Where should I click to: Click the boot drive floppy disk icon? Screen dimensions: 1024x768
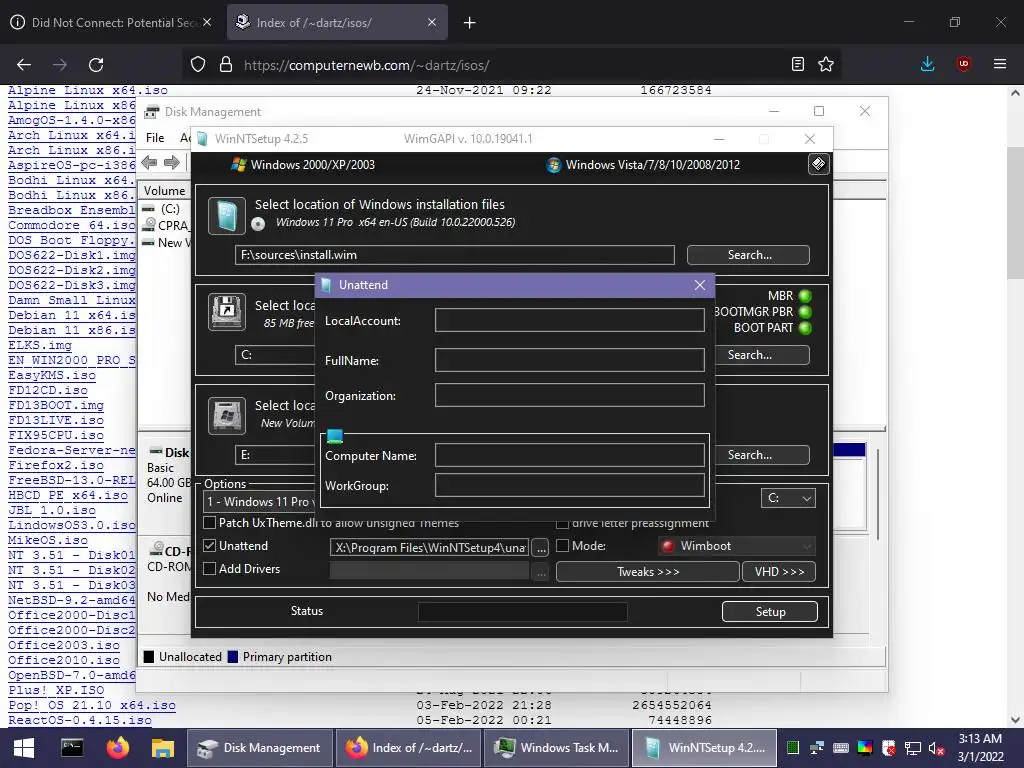[227, 312]
